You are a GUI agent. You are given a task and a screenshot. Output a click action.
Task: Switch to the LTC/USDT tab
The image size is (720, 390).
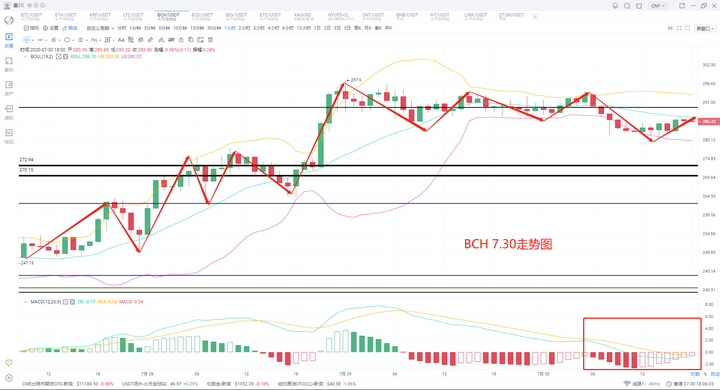(x=134, y=17)
